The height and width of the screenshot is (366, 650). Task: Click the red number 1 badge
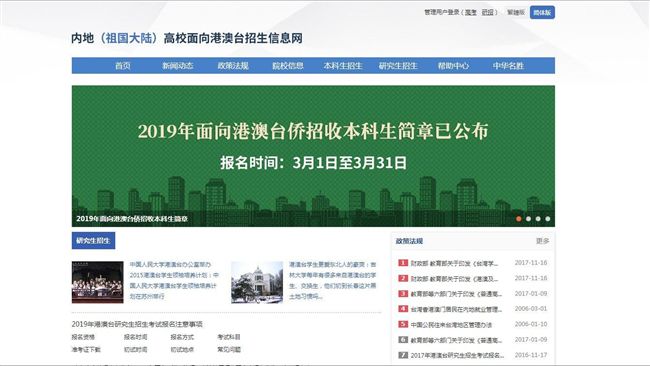point(403,263)
